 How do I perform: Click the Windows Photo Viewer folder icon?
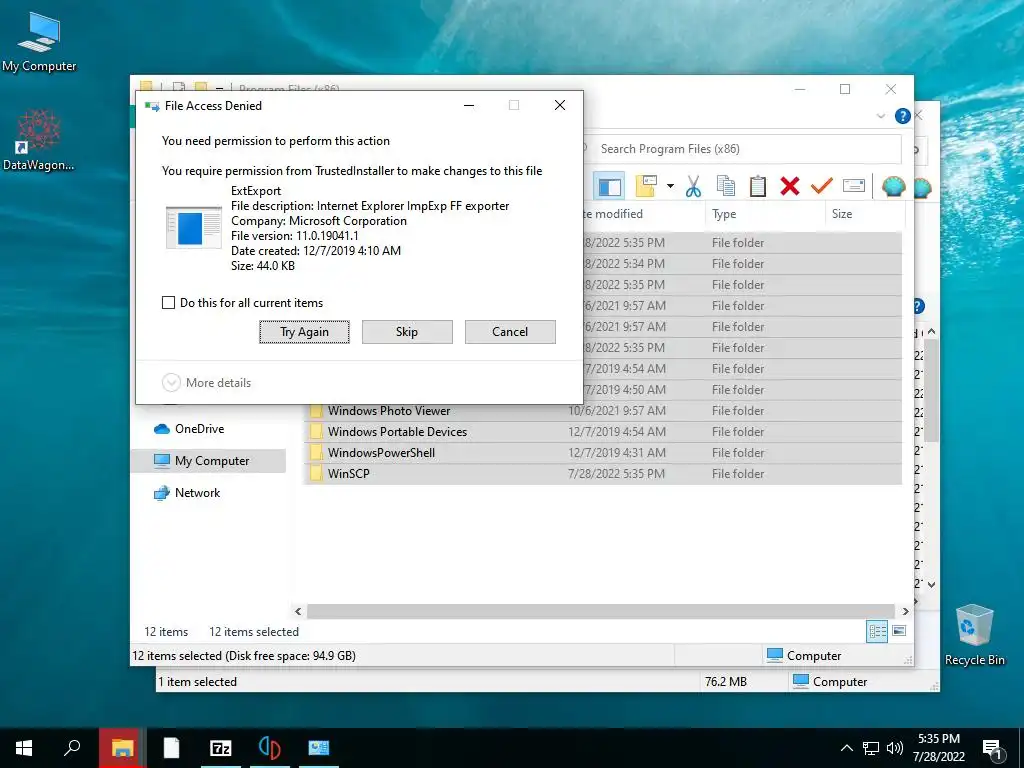click(316, 411)
